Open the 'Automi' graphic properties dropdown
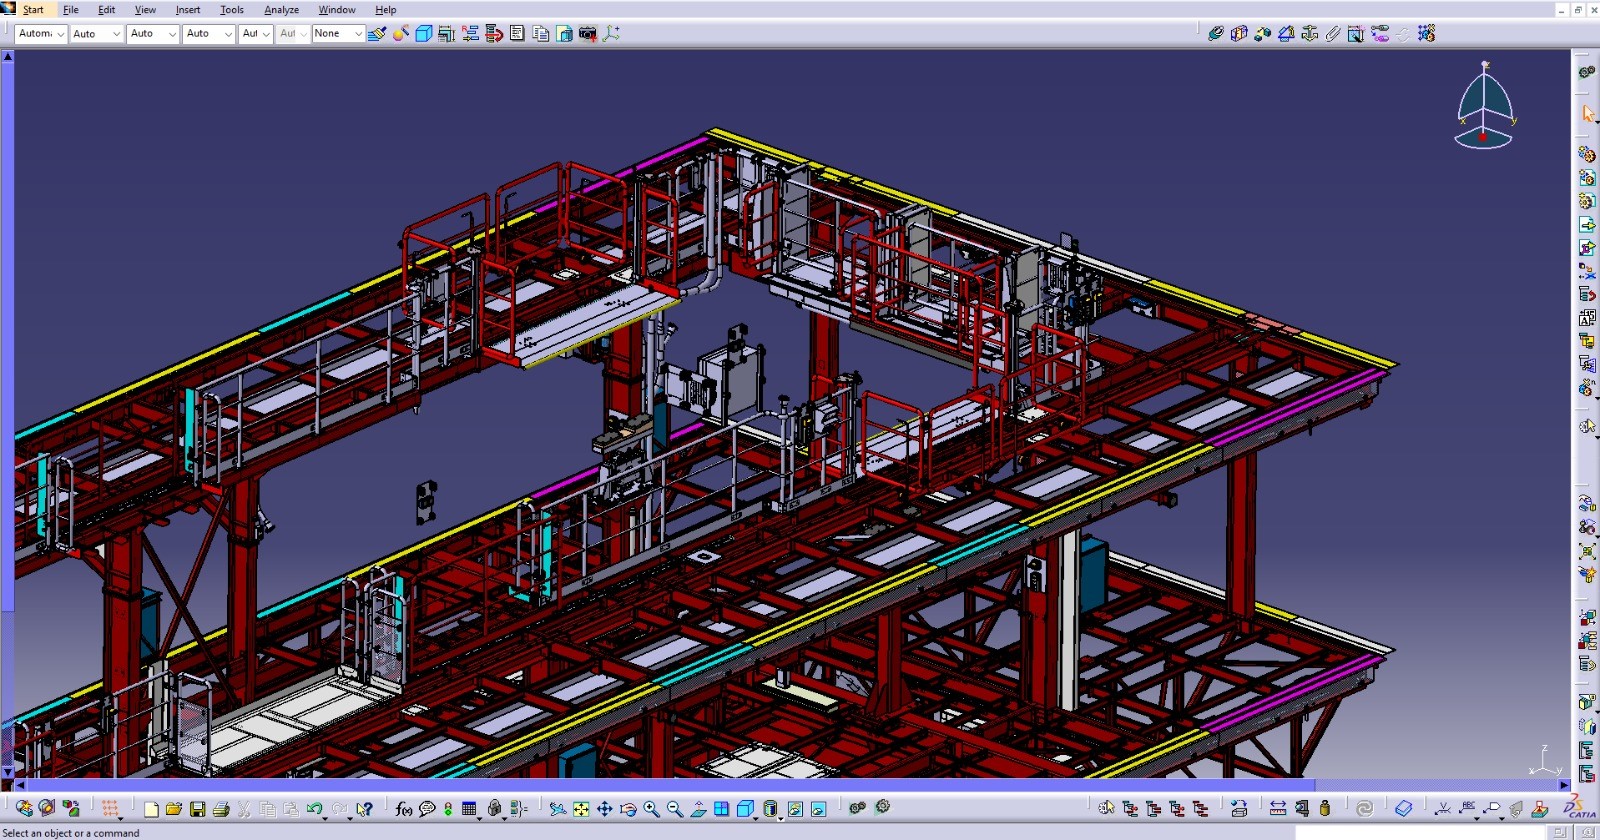The width and height of the screenshot is (1600, 840). point(41,34)
